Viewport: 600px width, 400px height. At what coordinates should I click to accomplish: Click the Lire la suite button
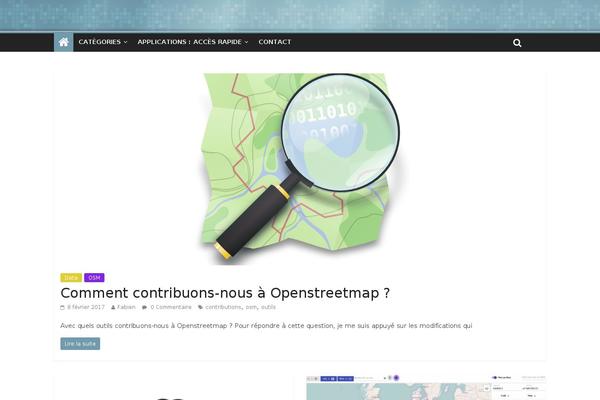[x=80, y=344]
